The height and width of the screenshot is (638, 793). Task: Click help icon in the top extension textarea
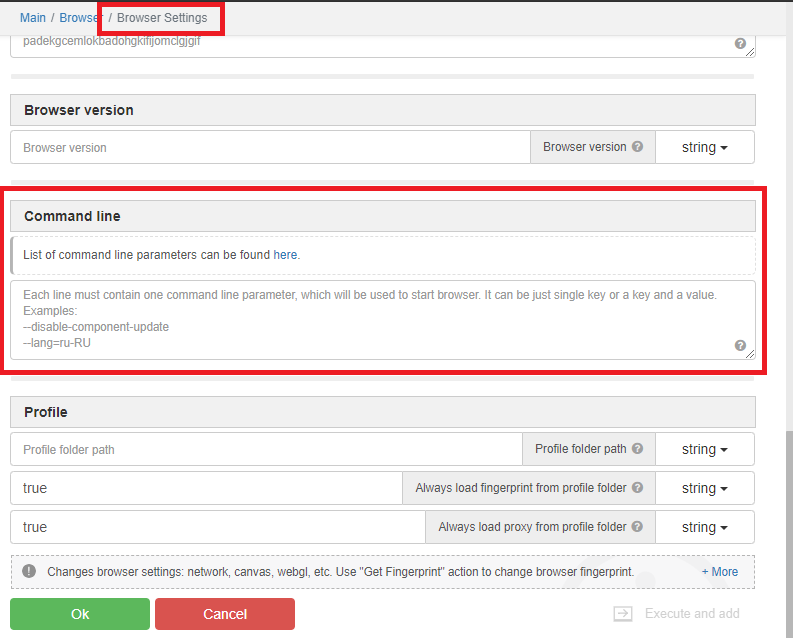[x=740, y=44]
